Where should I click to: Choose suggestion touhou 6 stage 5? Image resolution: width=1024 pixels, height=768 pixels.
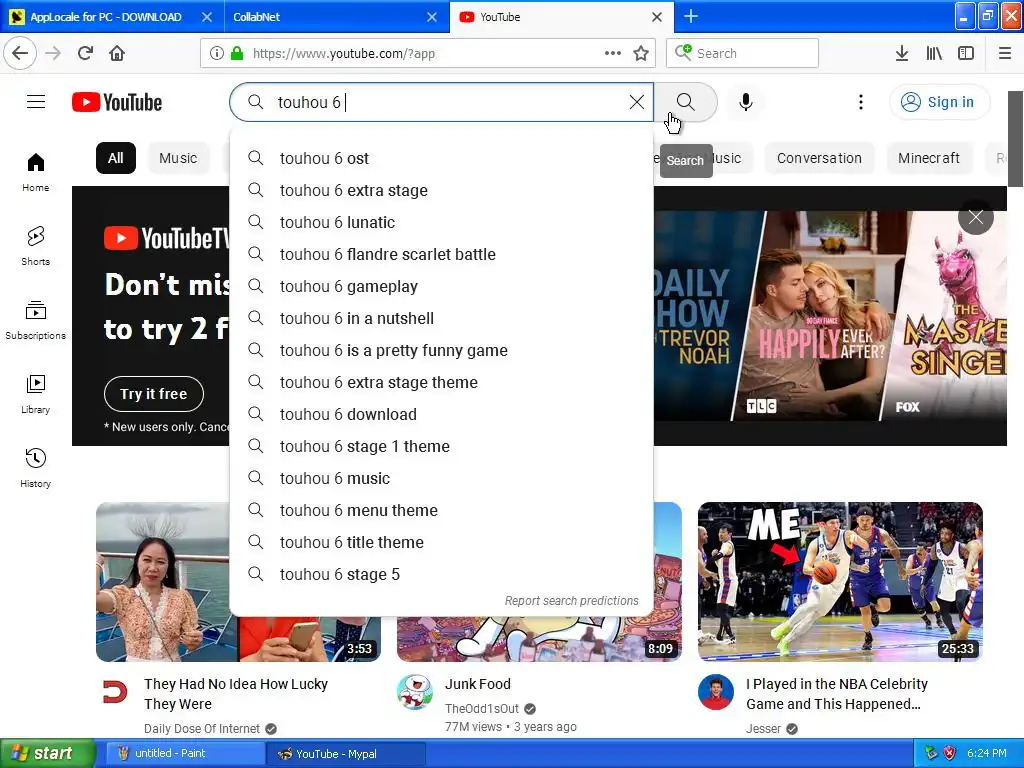[x=441, y=575]
